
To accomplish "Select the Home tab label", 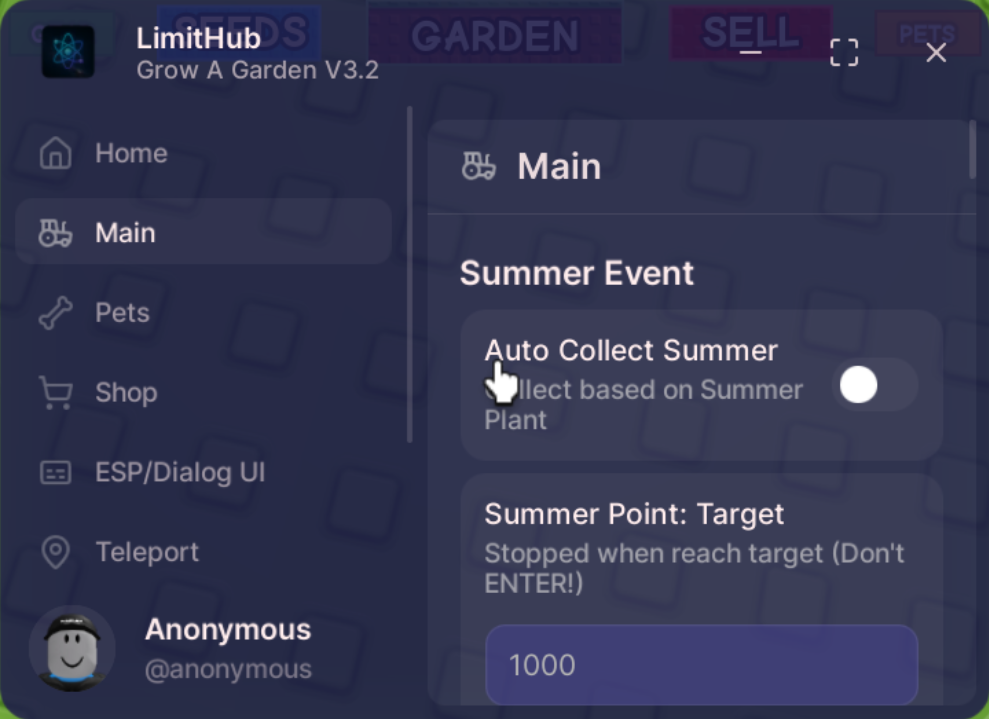I will coord(131,153).
